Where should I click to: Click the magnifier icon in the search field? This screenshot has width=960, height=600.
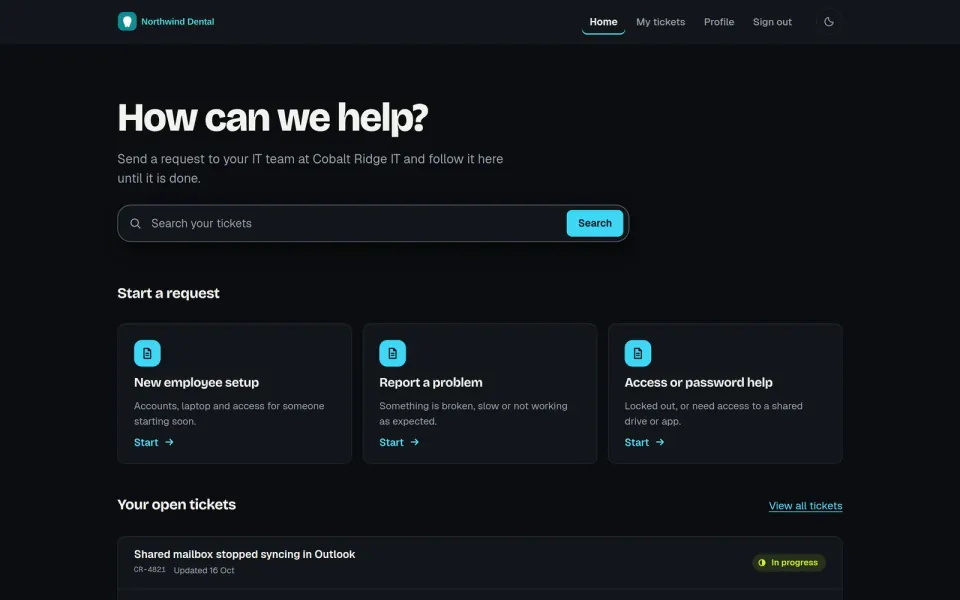click(x=135, y=223)
